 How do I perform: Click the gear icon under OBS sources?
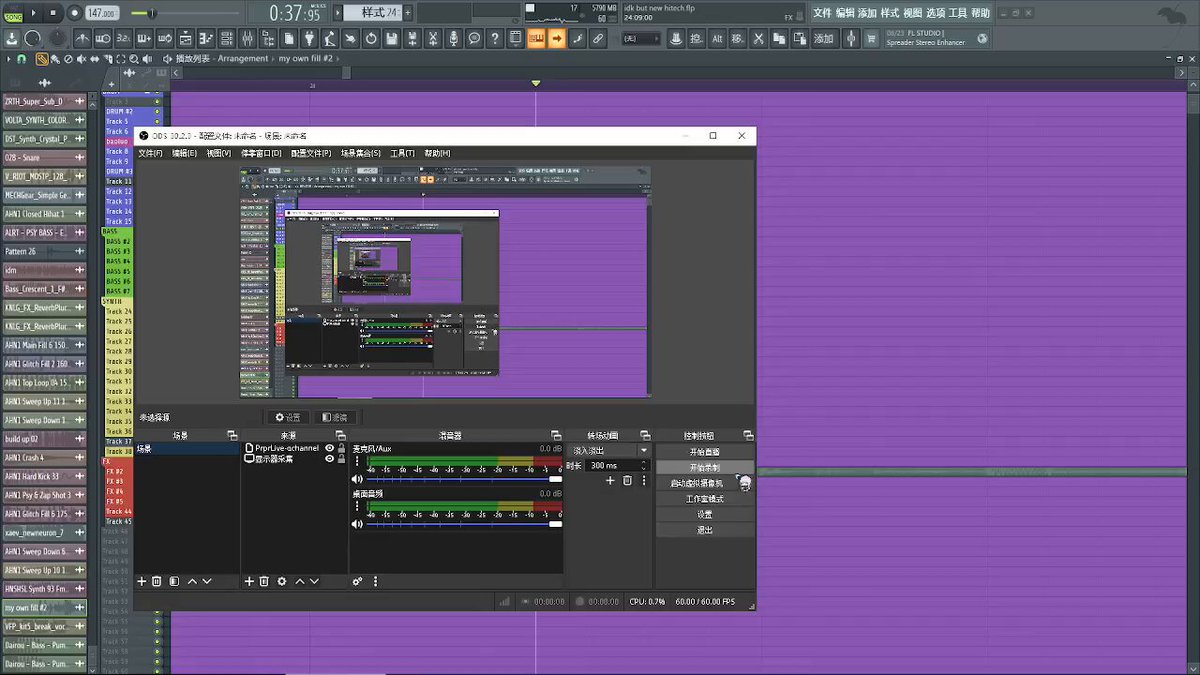tap(282, 581)
